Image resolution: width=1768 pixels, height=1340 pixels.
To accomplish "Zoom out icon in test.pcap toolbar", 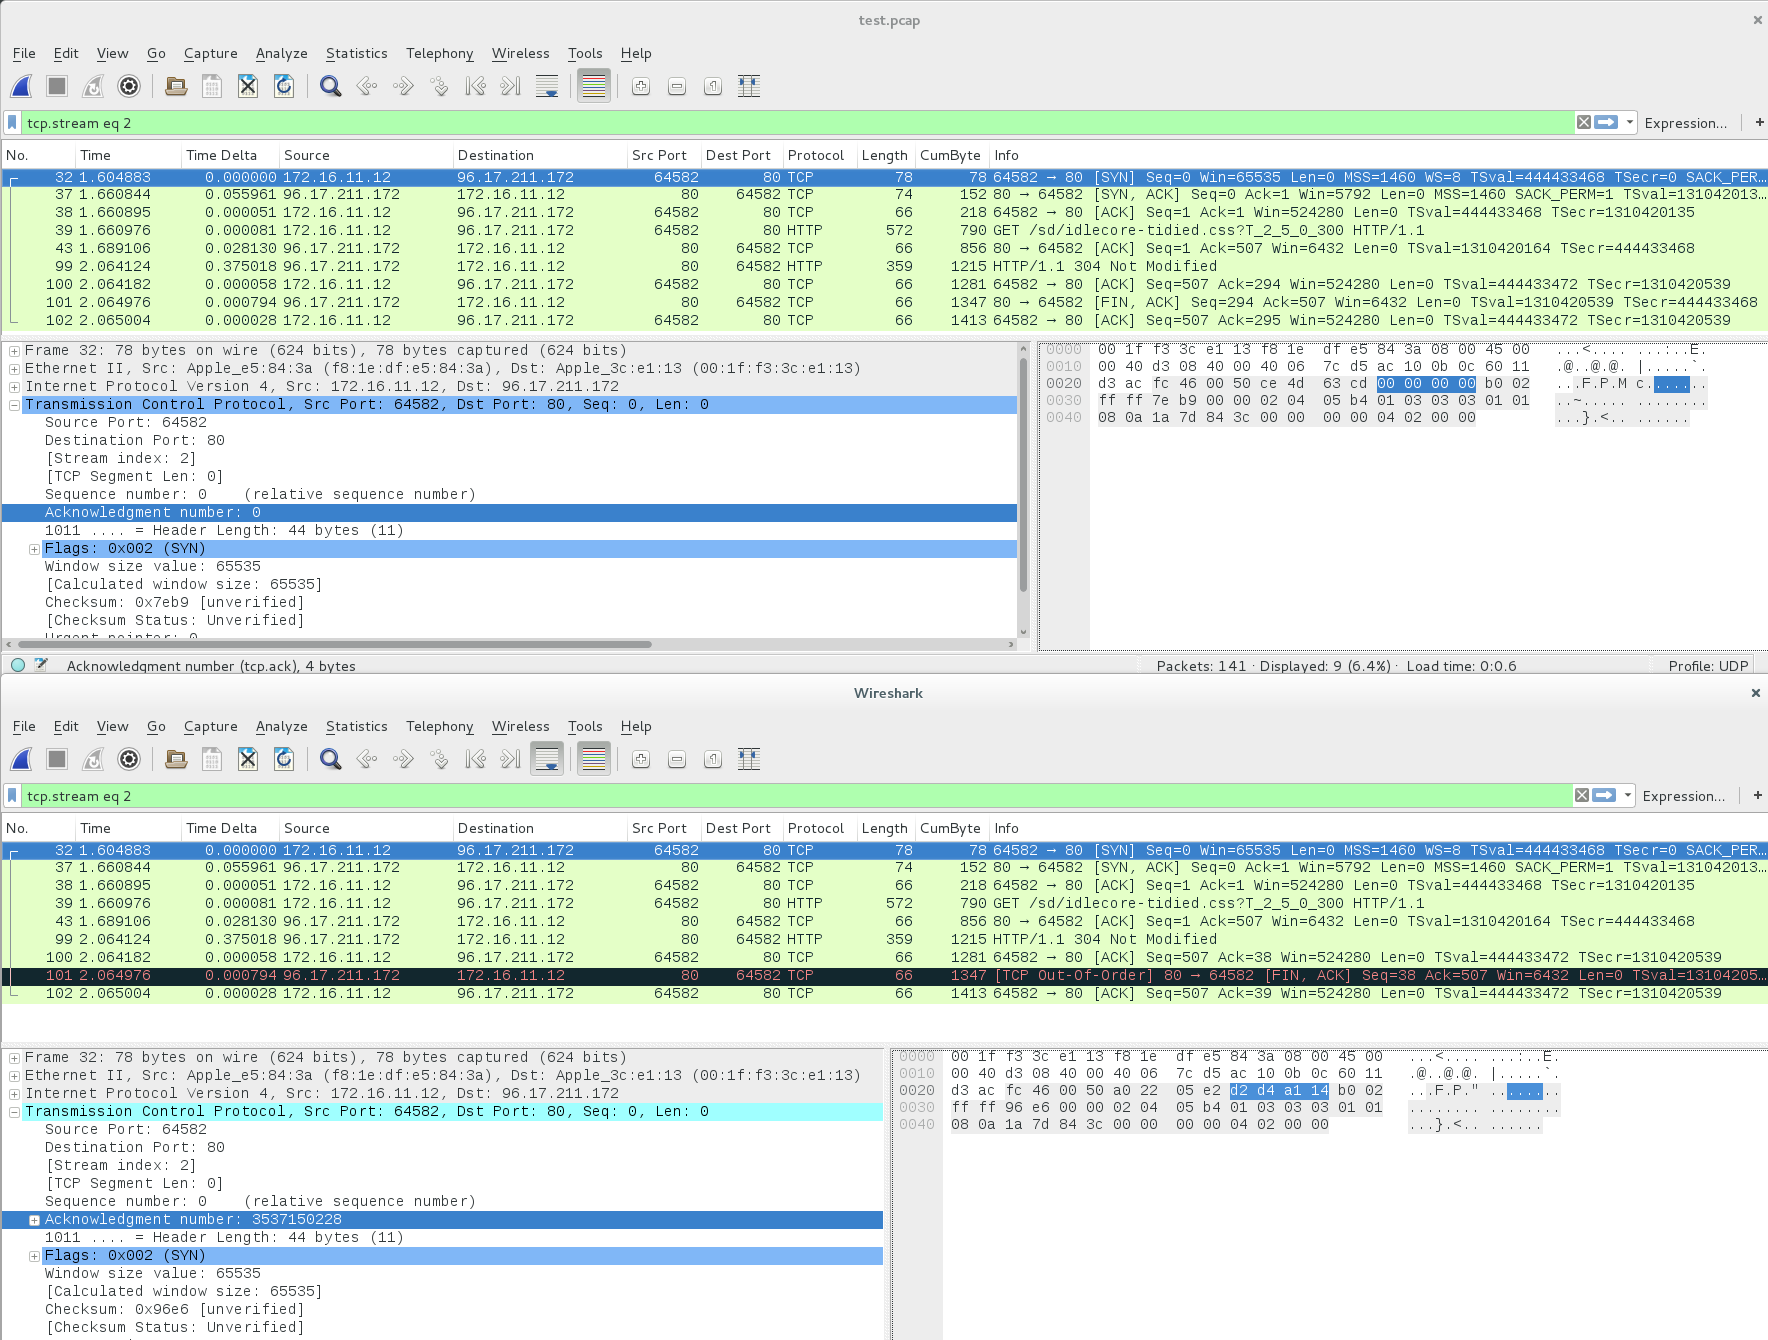I will pyautogui.click(x=677, y=87).
